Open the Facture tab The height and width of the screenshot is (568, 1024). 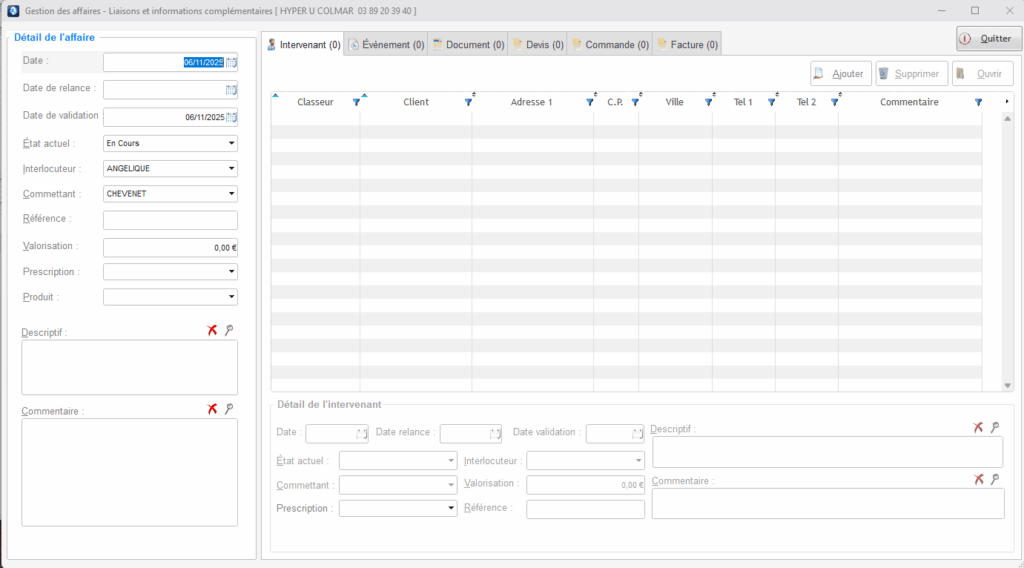tap(687, 44)
